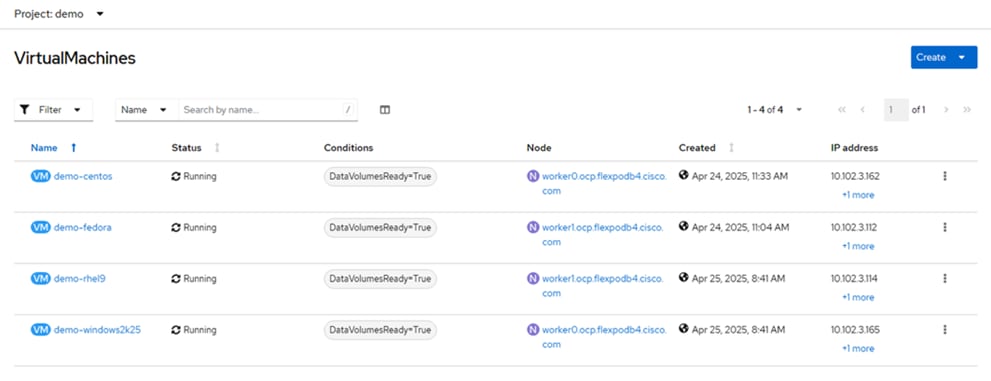Sort by Status column arrows icon
This screenshot has height=381, width=991.
coord(217,148)
